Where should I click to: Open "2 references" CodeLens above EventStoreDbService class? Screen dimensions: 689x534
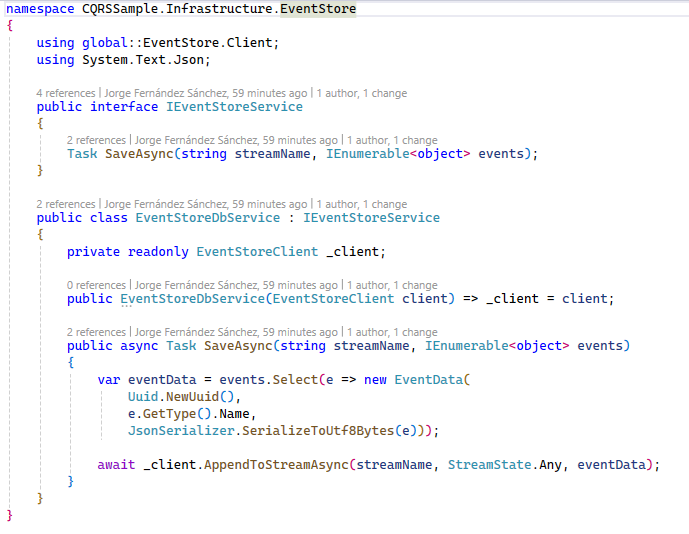(66, 204)
